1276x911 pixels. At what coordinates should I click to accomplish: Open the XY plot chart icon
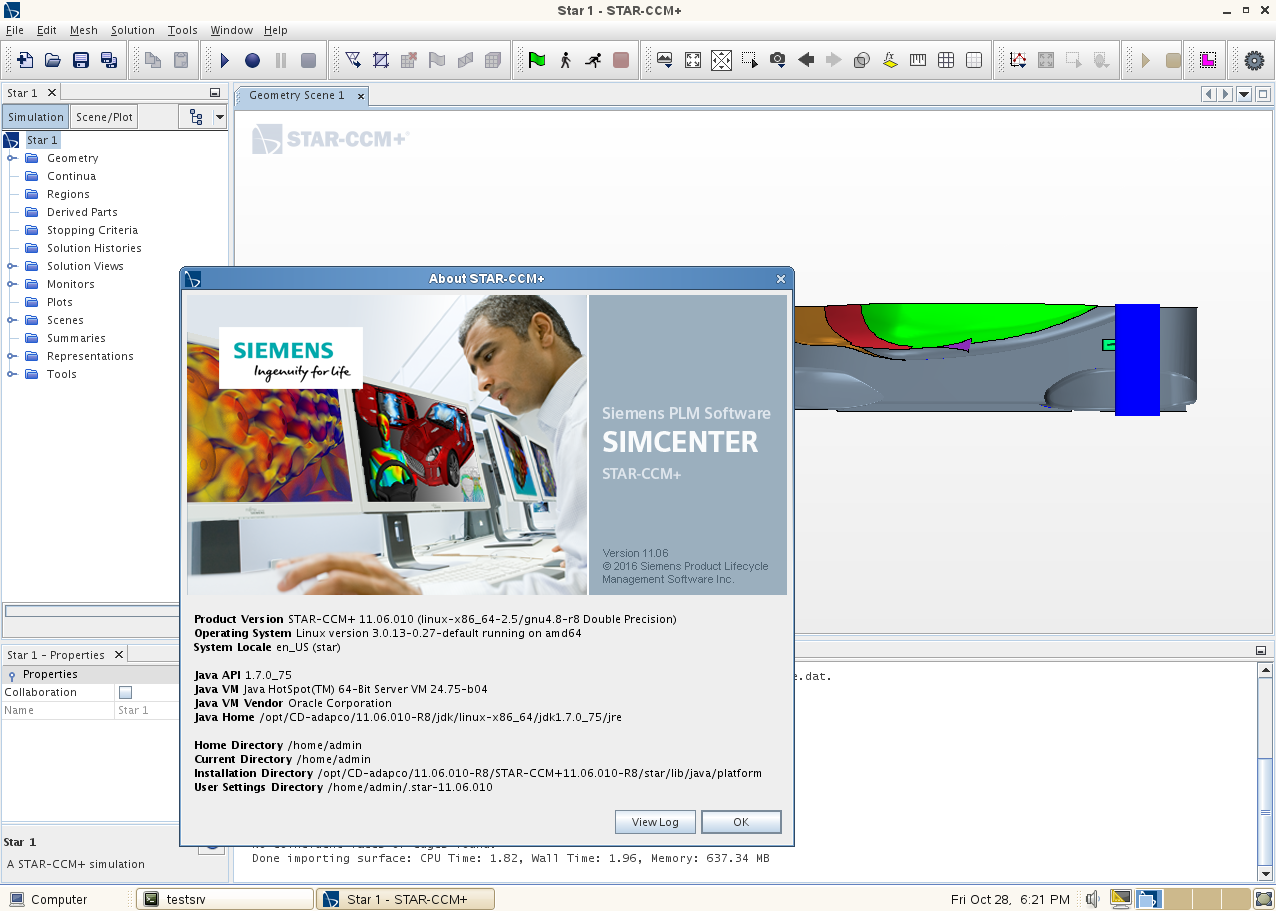[x=1018, y=60]
